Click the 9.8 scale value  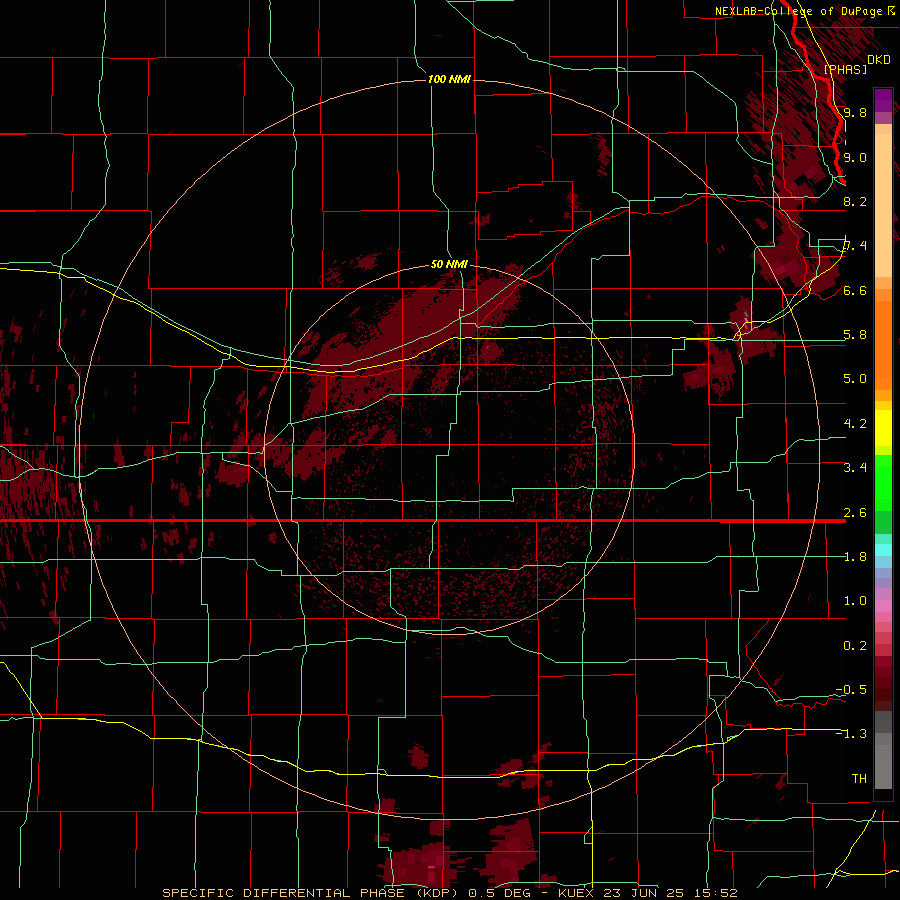(855, 112)
